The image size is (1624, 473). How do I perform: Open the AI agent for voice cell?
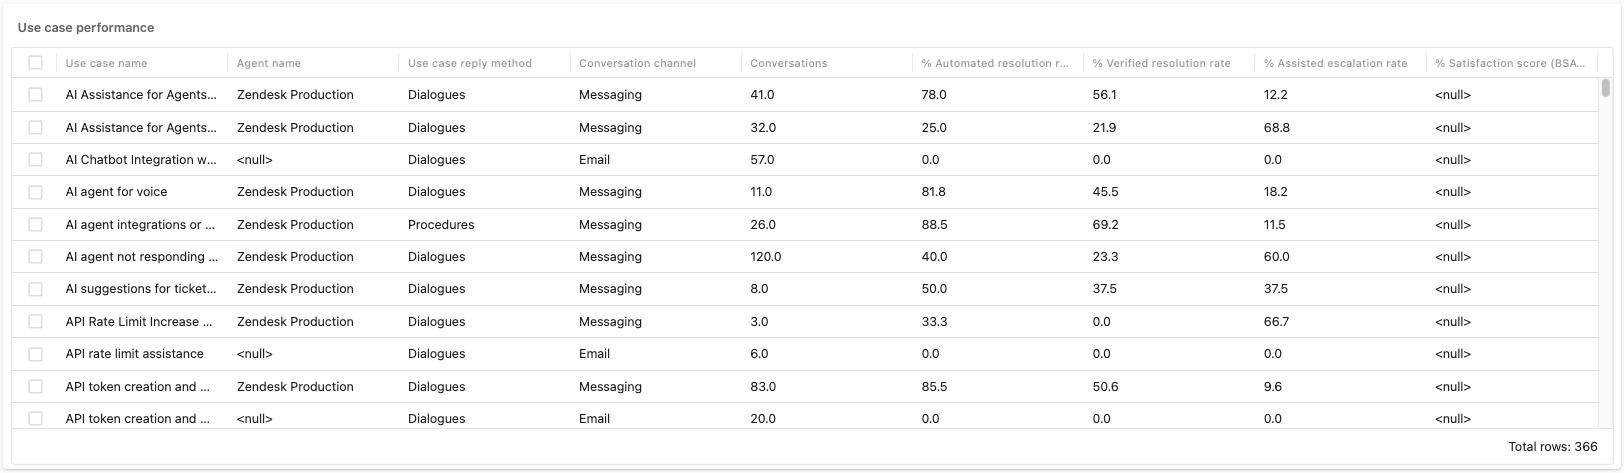116,192
